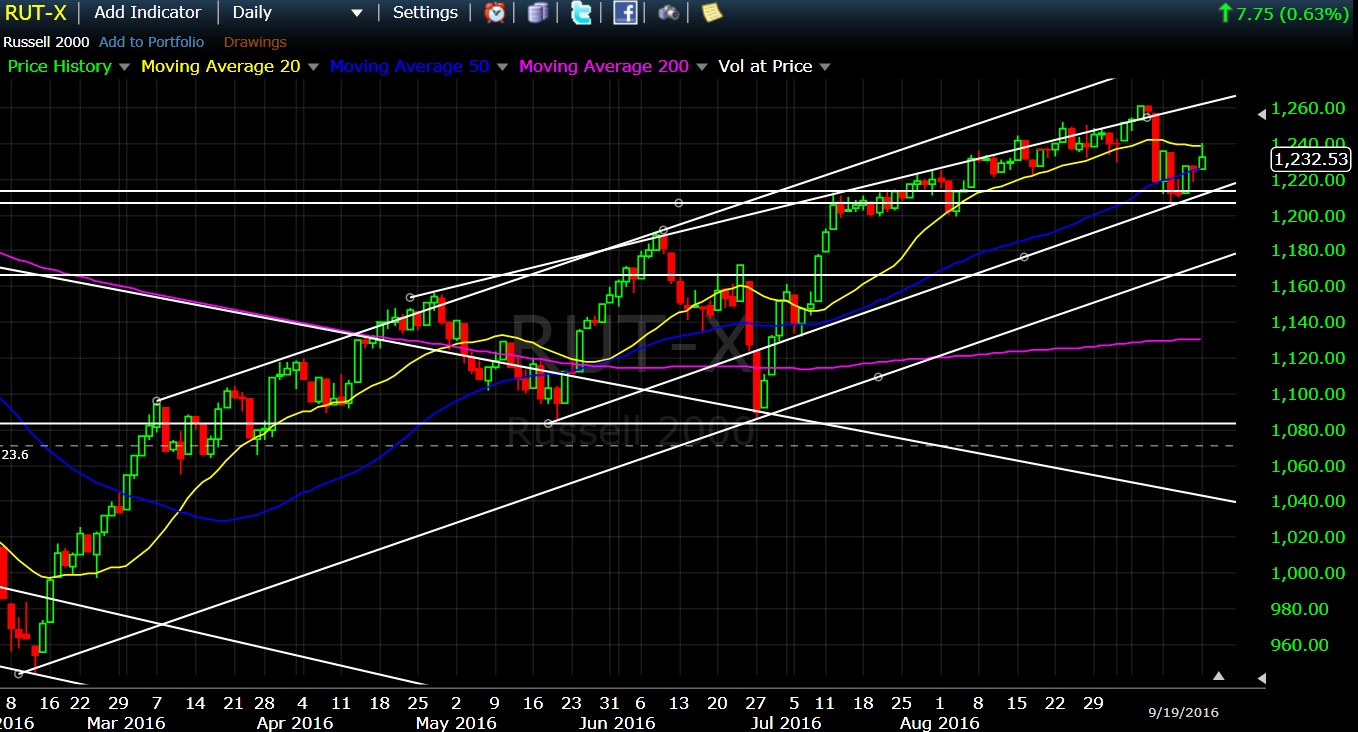Click small up triangle at chart bottom right
Viewport: 1358px width, 732px height.
(x=1218, y=676)
